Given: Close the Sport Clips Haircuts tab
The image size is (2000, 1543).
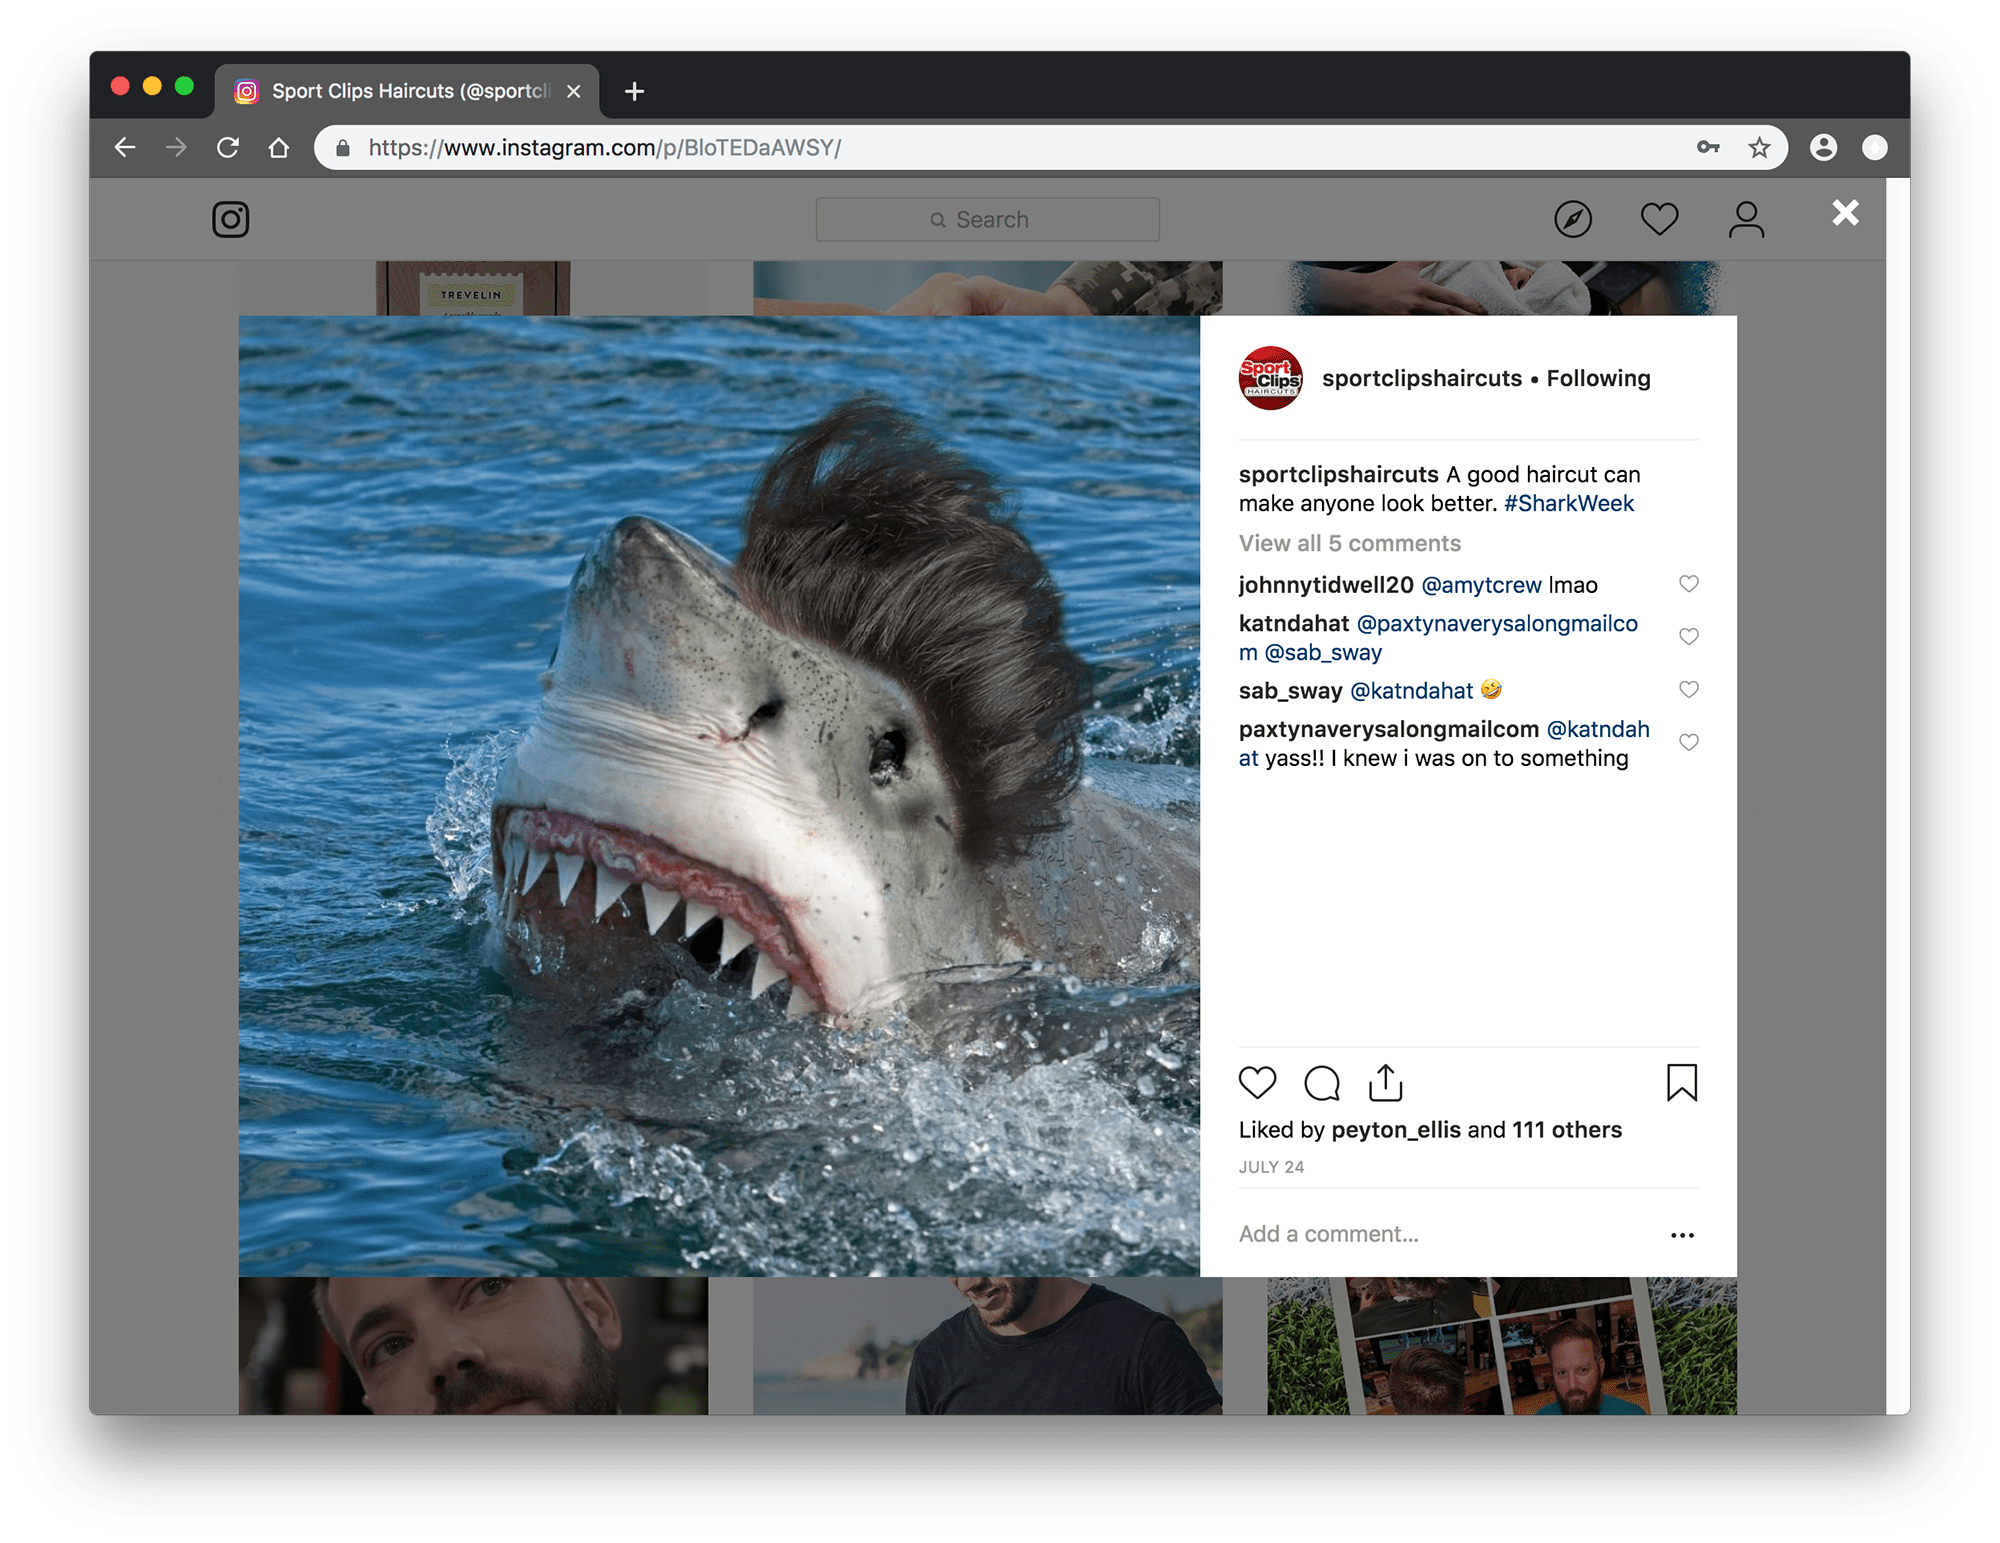Looking at the screenshot, I should [573, 91].
